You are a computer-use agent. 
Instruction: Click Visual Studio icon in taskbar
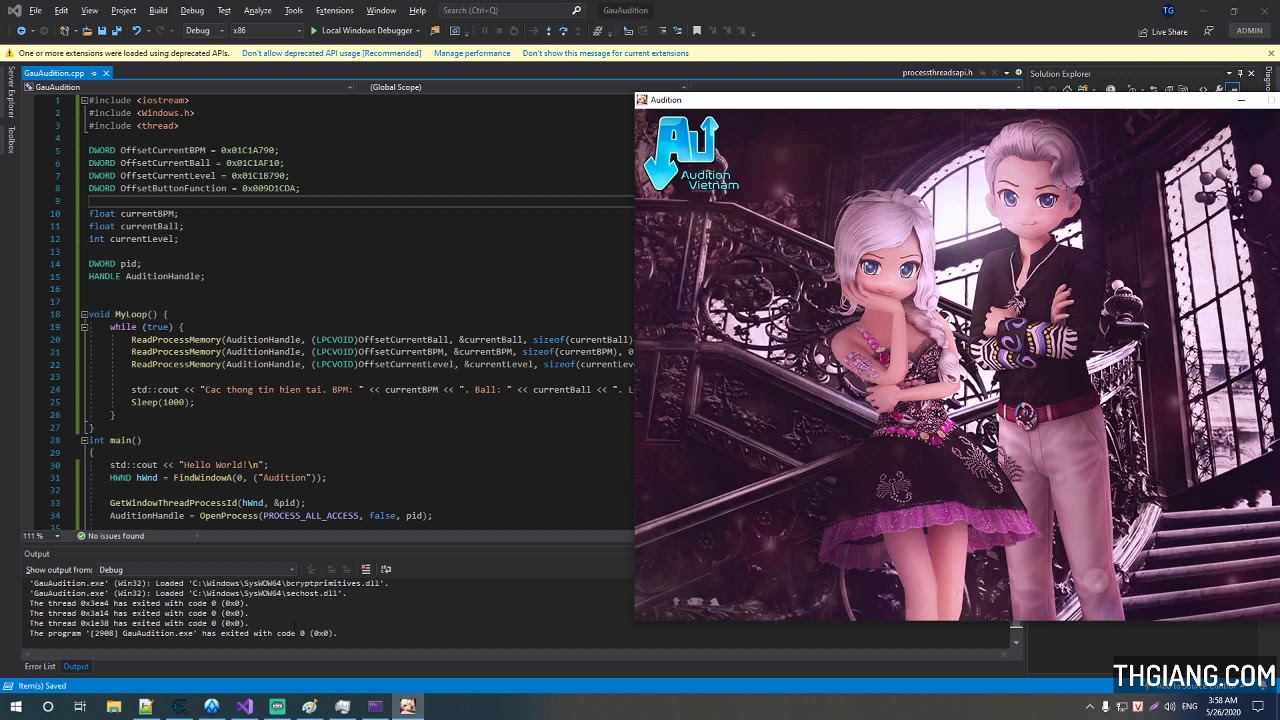point(245,707)
